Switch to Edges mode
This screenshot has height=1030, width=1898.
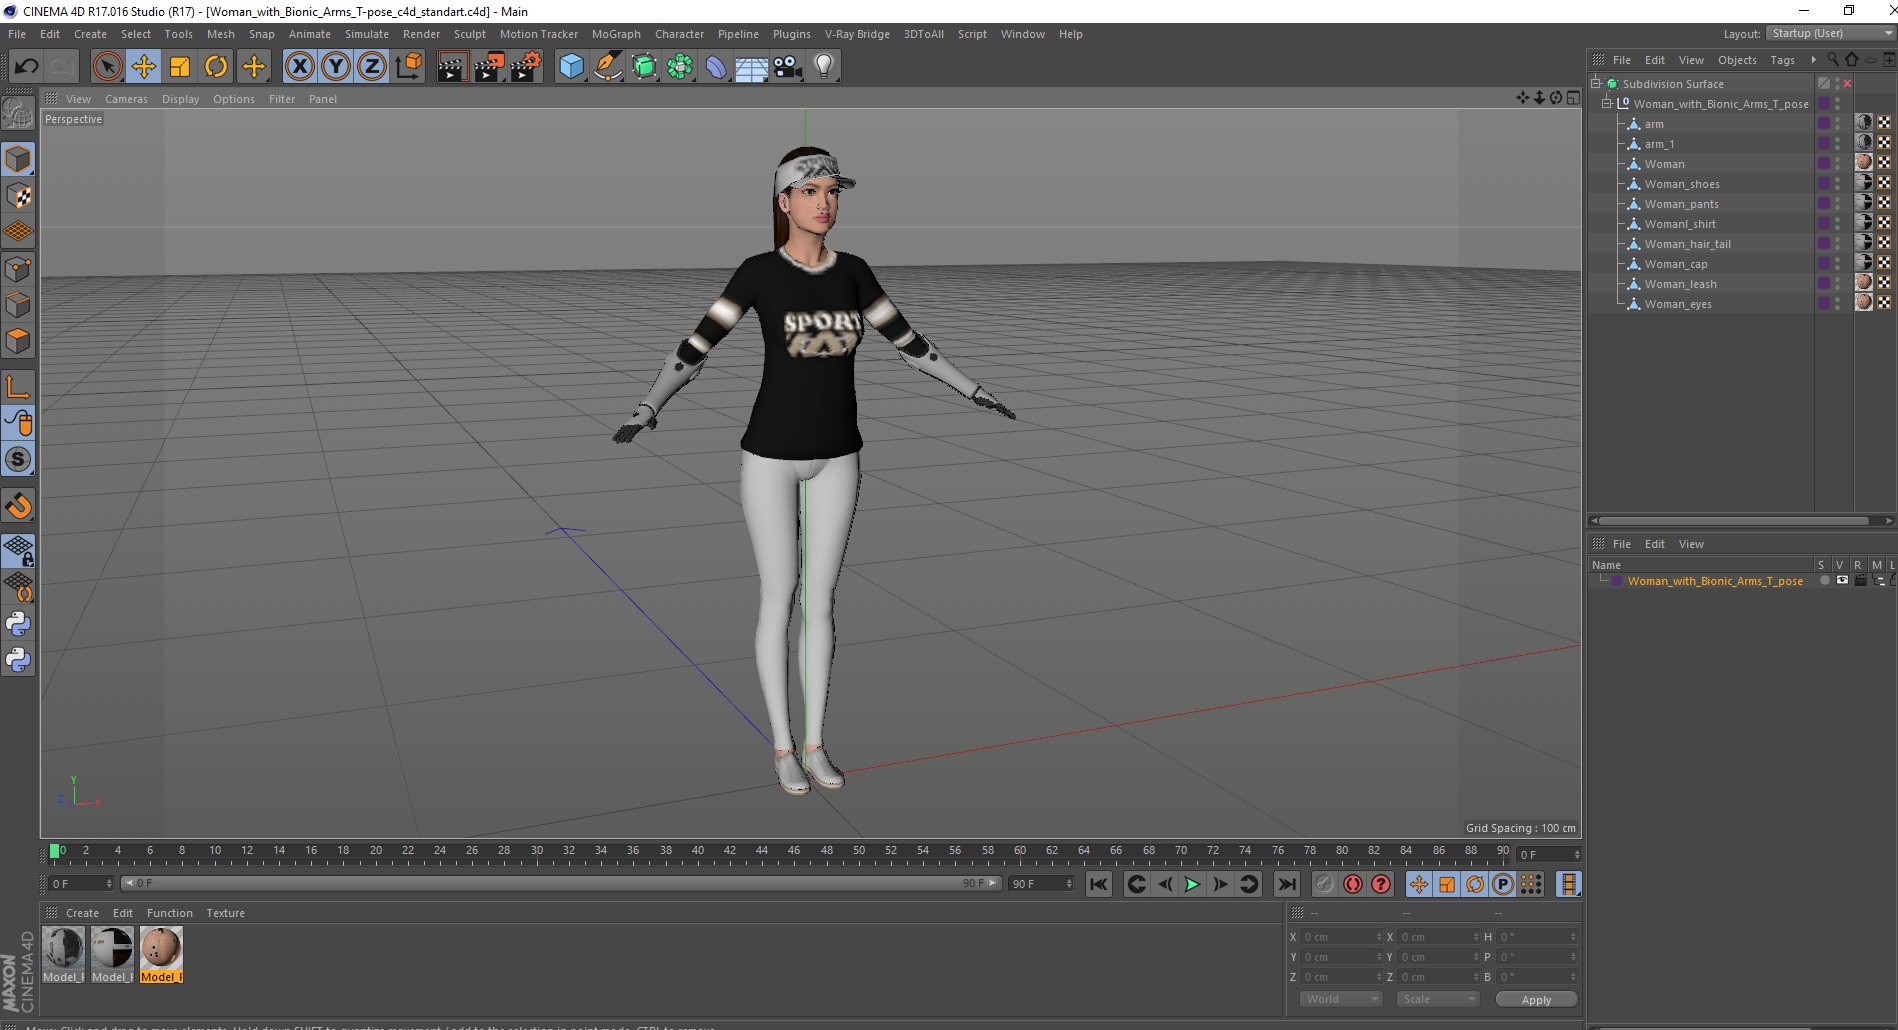point(18,305)
